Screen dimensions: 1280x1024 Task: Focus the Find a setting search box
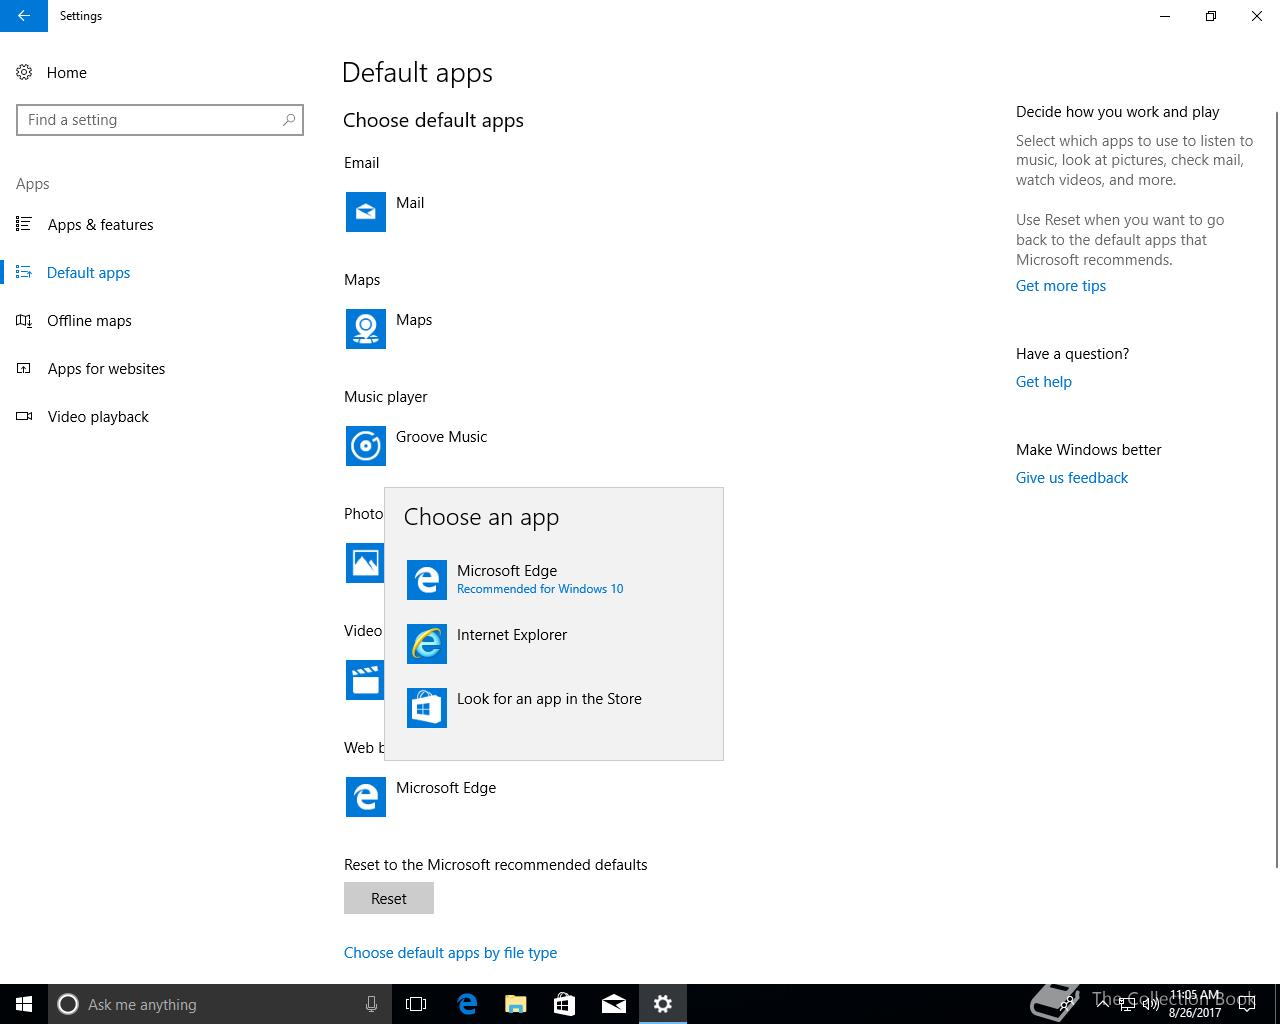pos(160,120)
